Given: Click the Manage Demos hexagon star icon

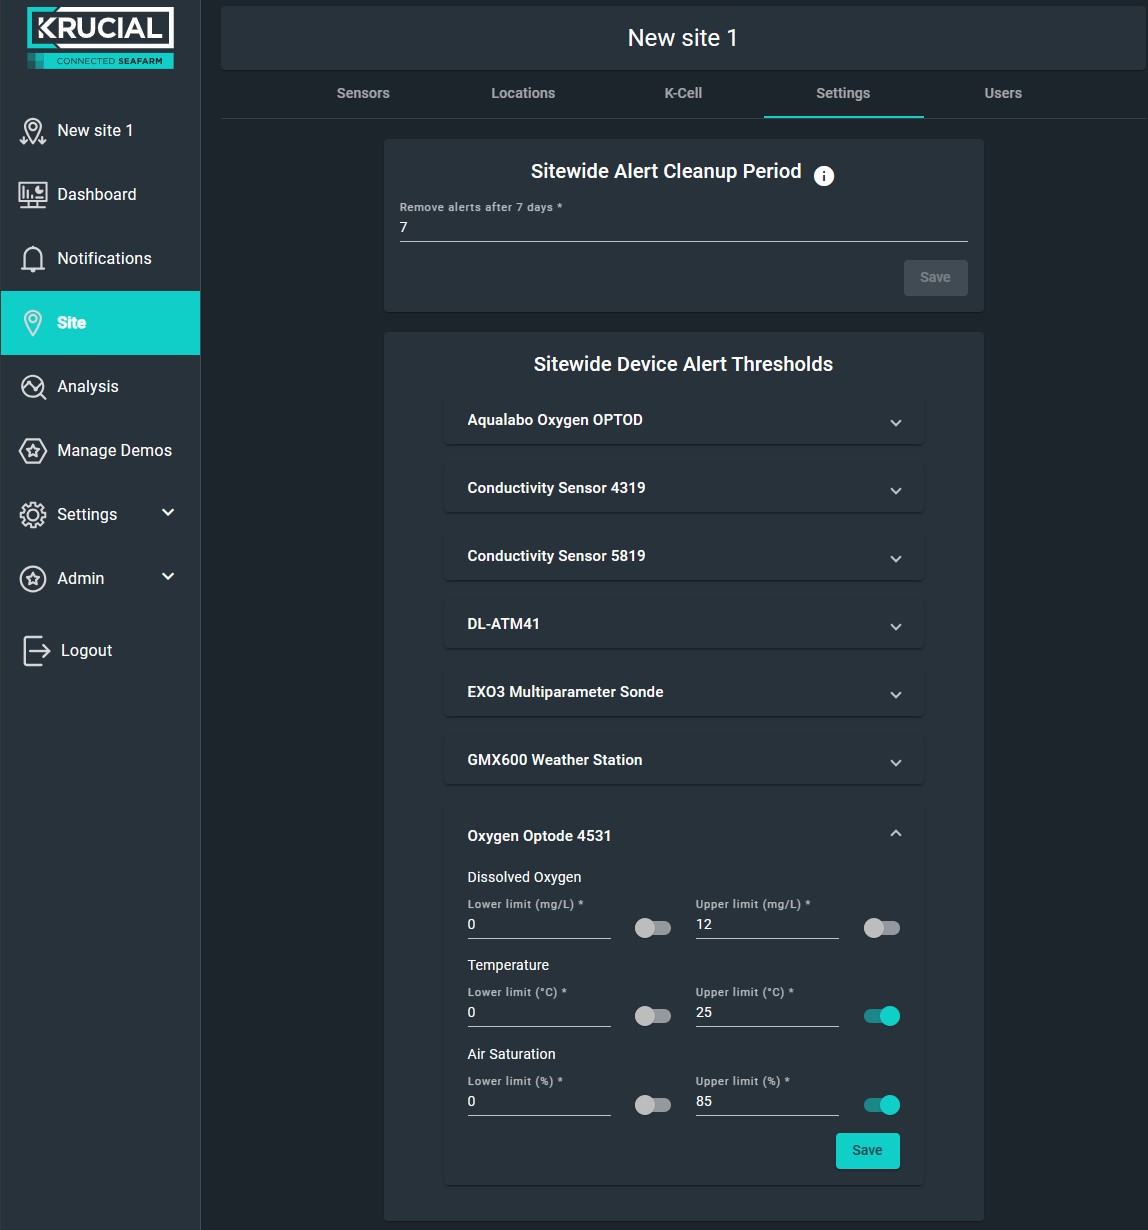Looking at the screenshot, I should (x=33, y=451).
